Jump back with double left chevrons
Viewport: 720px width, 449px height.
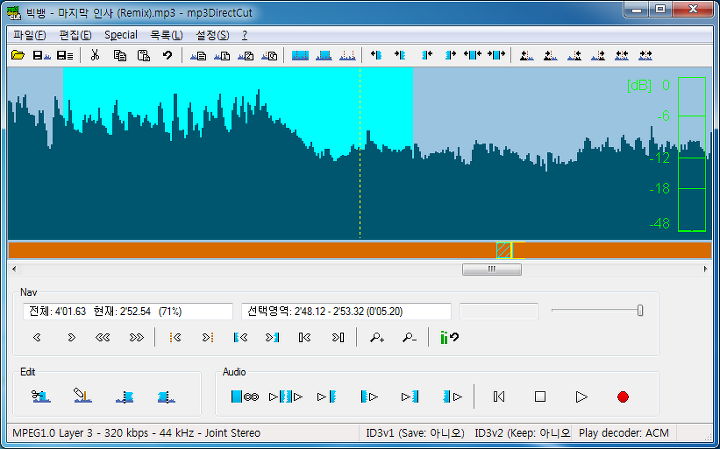coord(102,337)
